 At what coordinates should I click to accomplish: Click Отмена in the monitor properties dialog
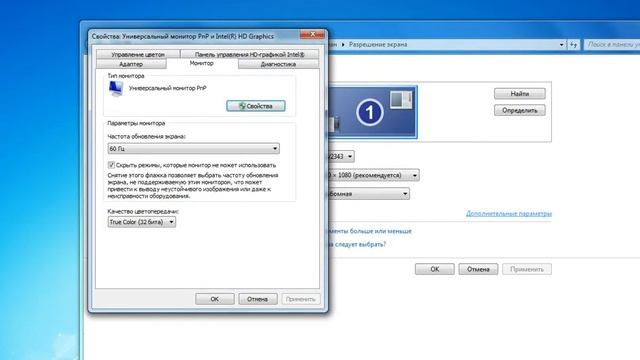tap(258, 299)
